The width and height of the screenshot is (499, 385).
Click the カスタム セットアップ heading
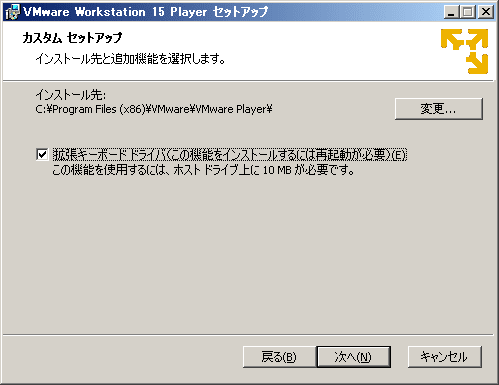click(72, 38)
